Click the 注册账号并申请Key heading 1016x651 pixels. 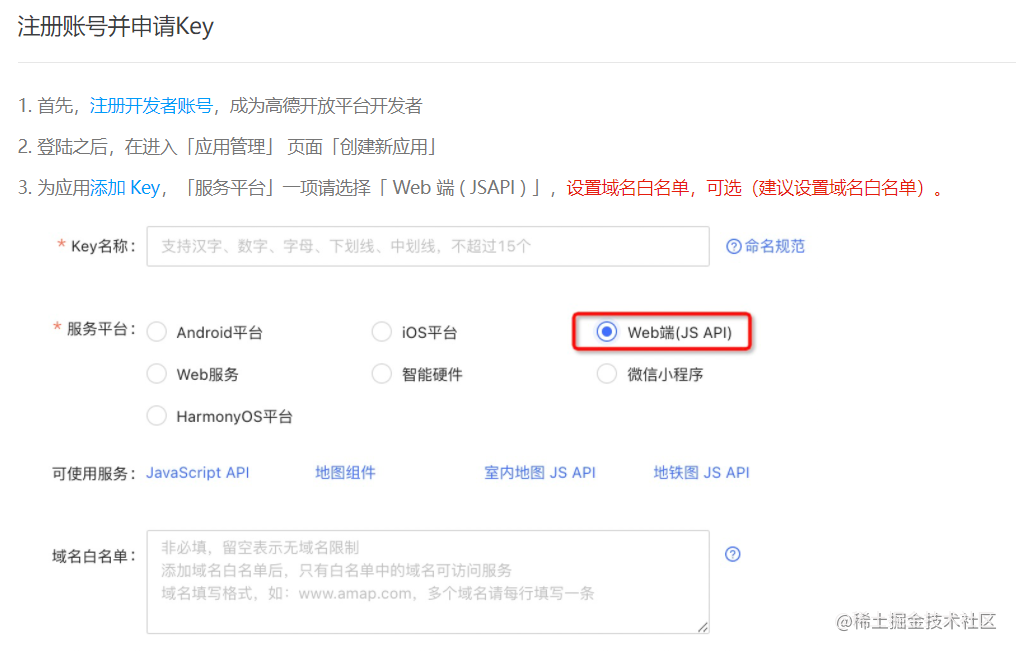pos(115,27)
